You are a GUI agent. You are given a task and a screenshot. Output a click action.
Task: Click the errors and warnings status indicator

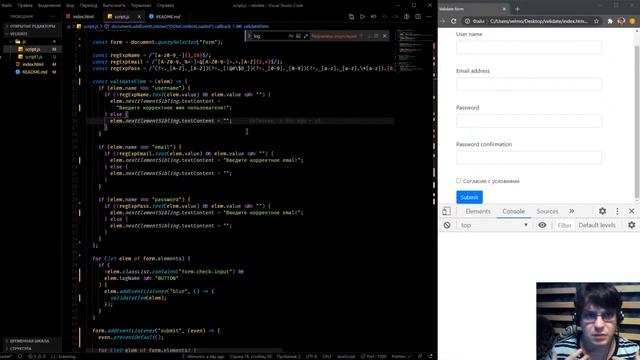37,356
